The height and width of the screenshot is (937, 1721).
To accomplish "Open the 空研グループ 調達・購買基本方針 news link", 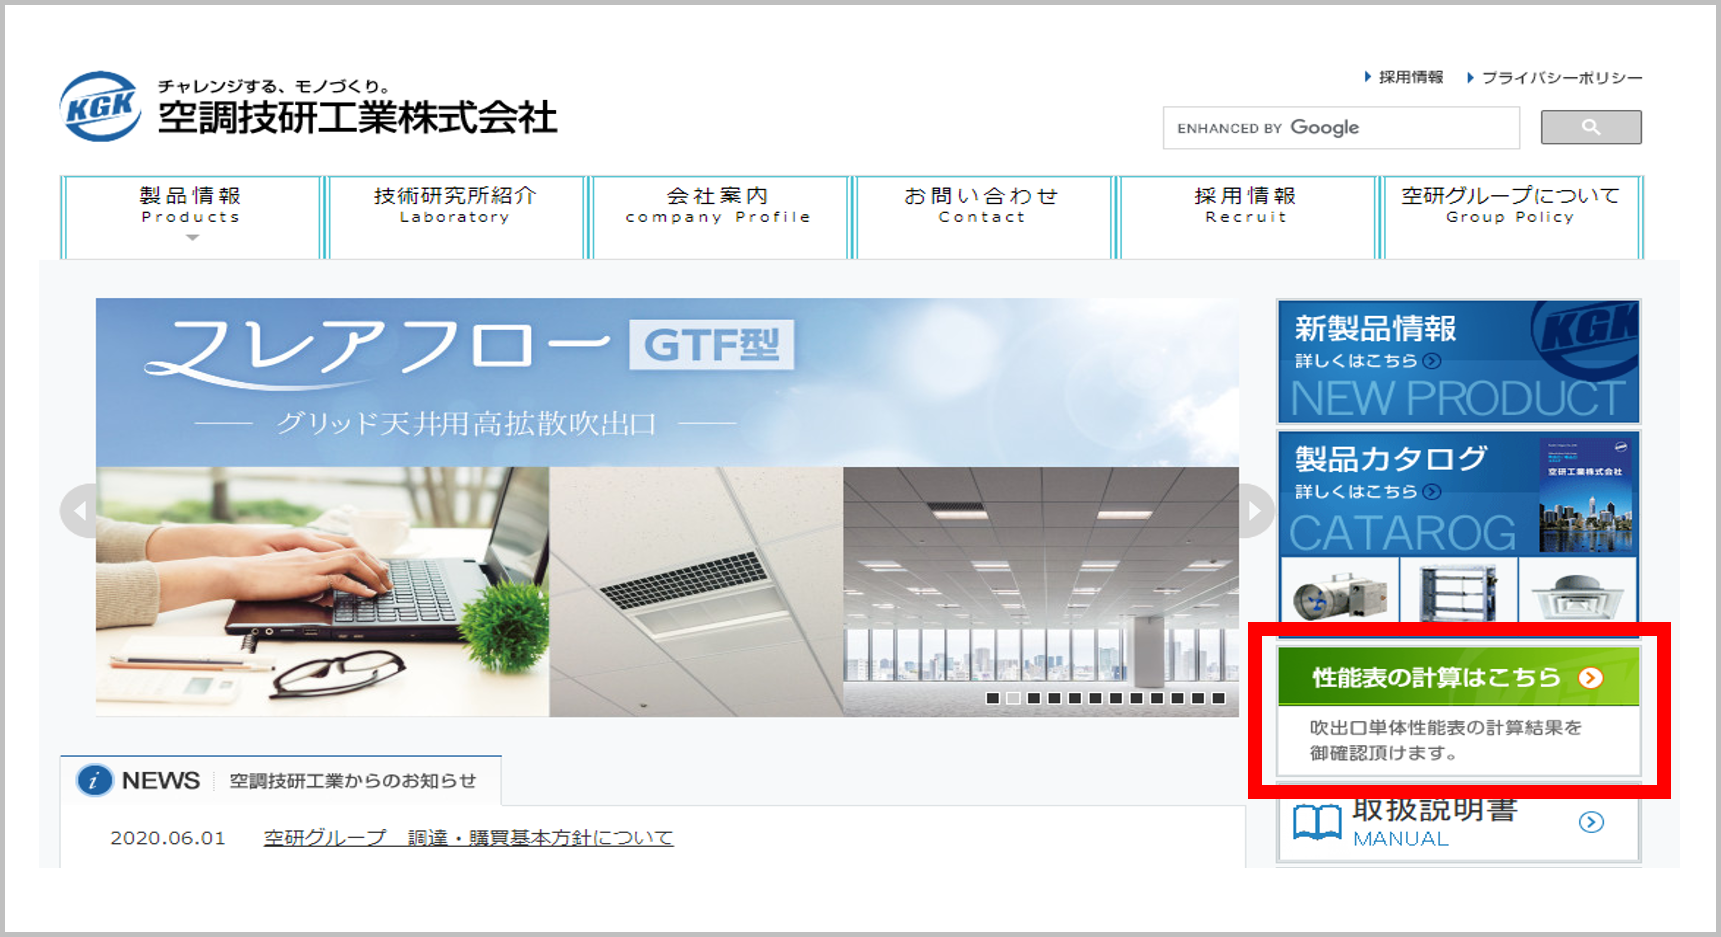I will (x=468, y=837).
